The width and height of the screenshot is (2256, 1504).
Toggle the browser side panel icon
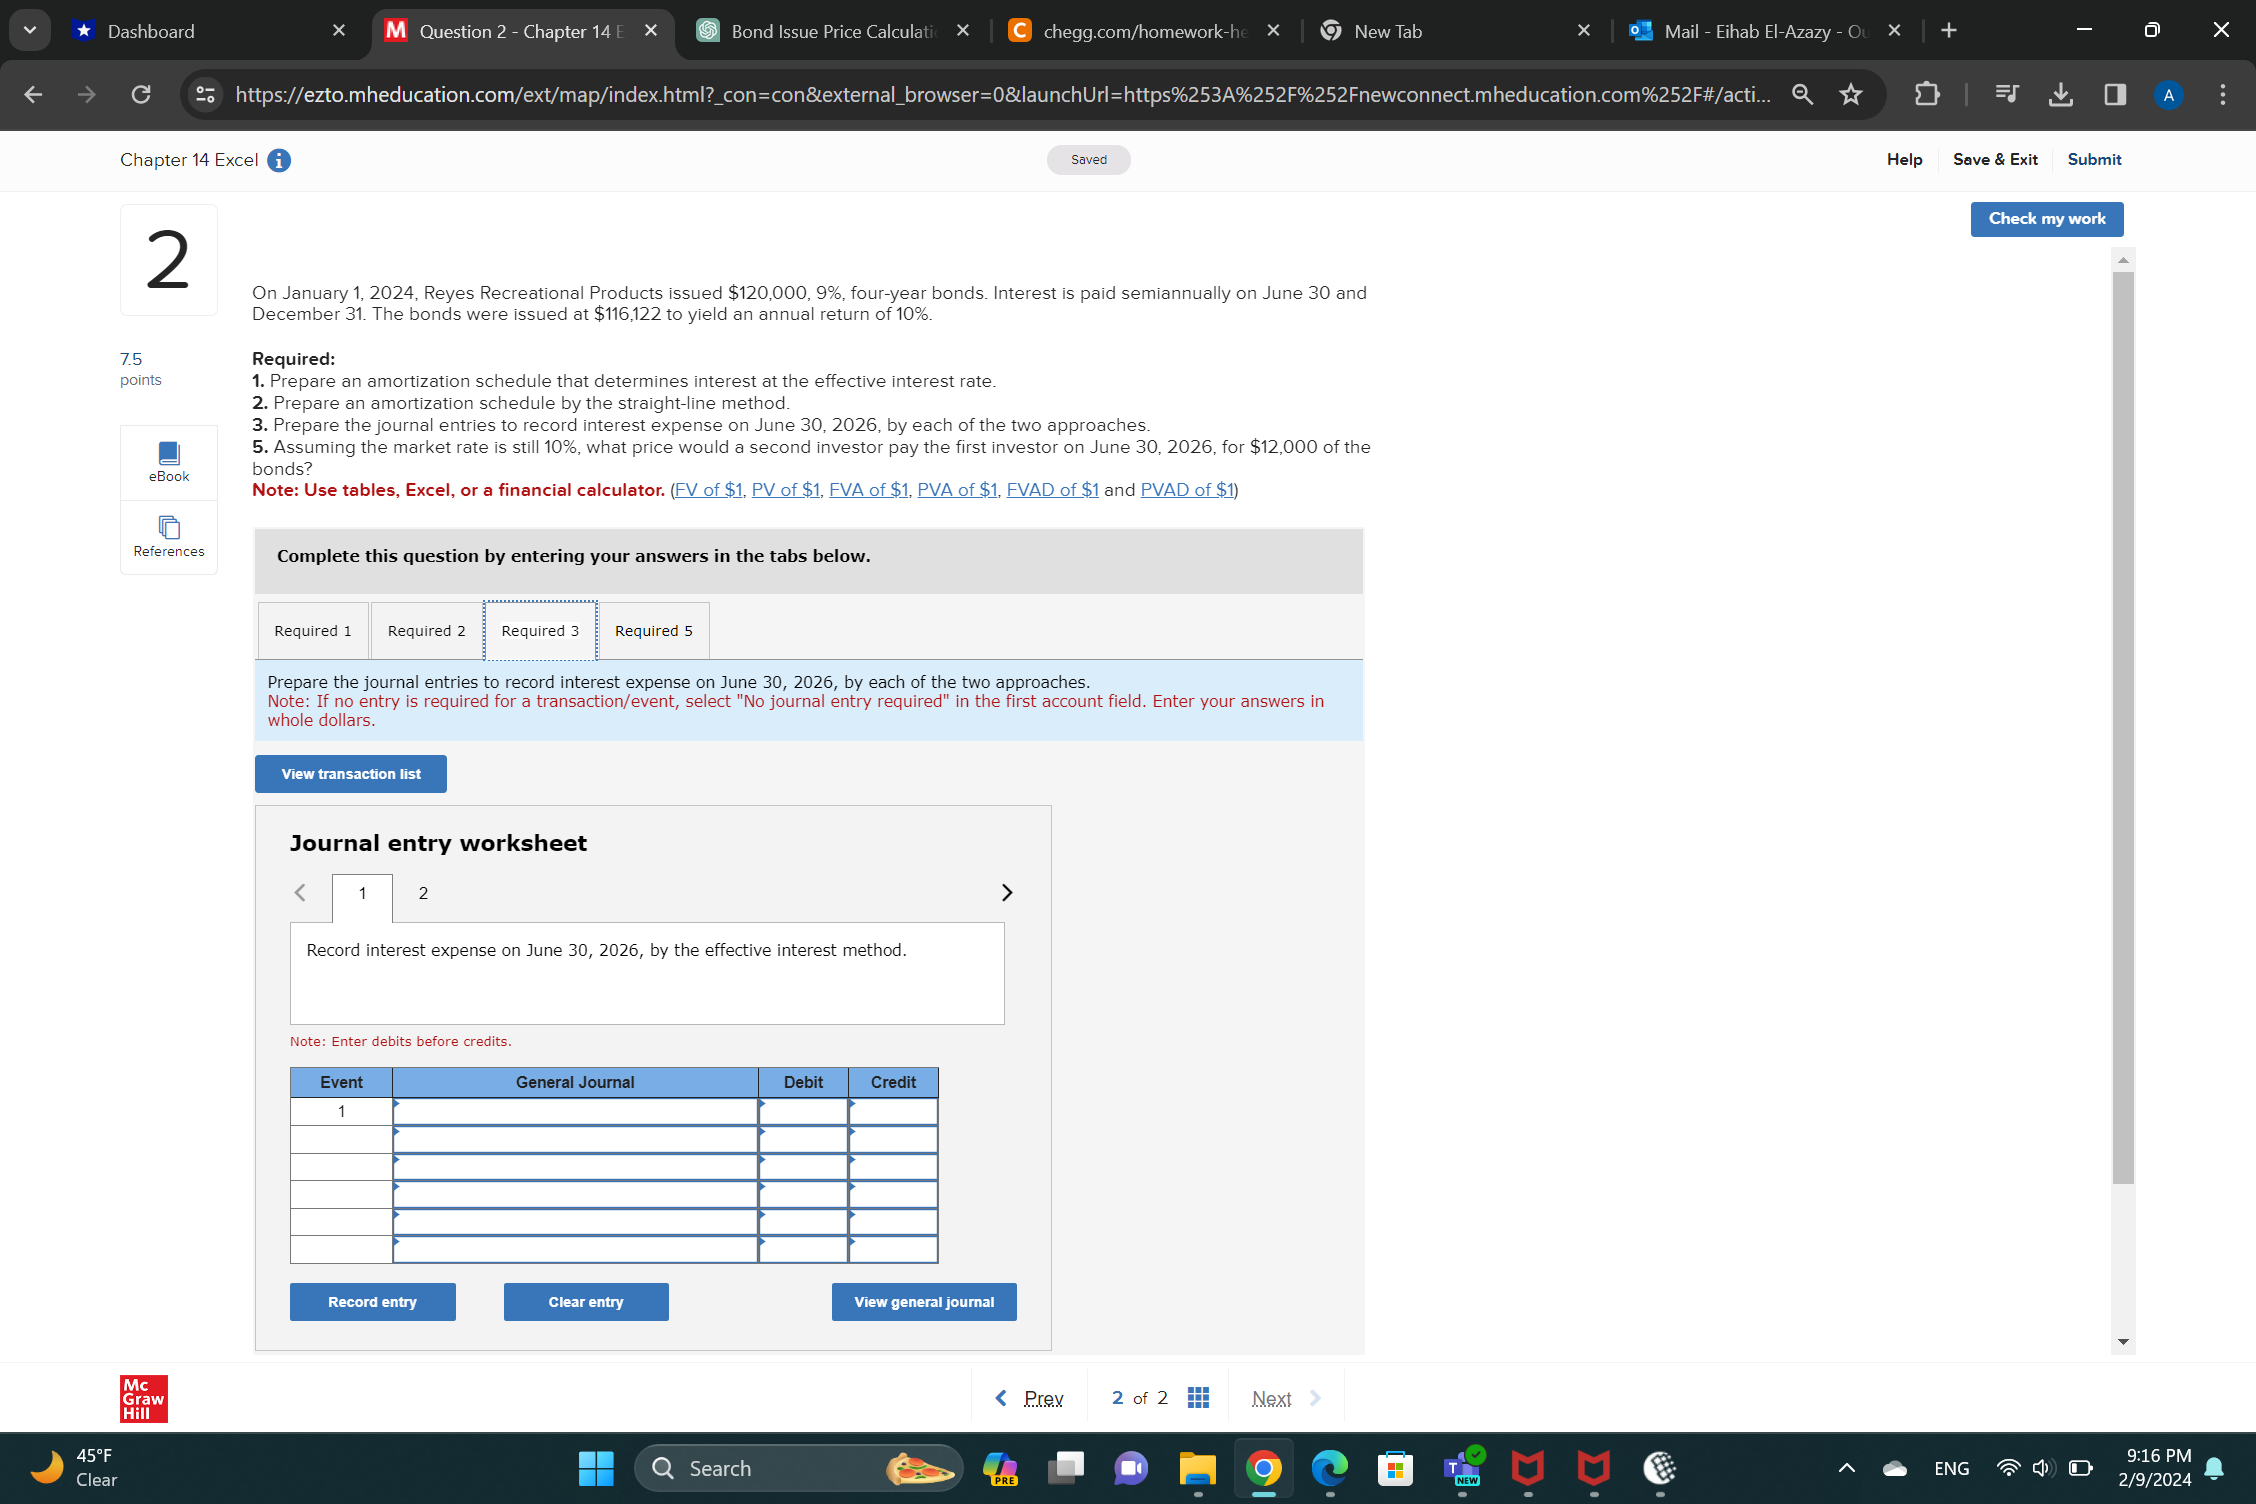pyautogui.click(x=2114, y=95)
